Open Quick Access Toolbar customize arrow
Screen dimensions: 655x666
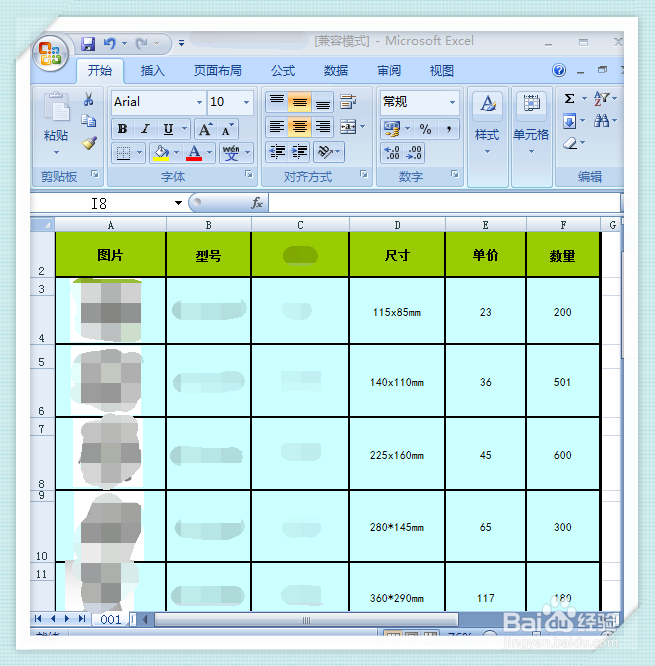(181, 43)
